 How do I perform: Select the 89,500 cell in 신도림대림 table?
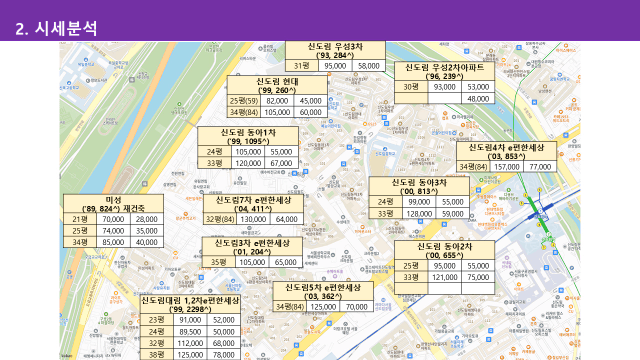point(190,332)
